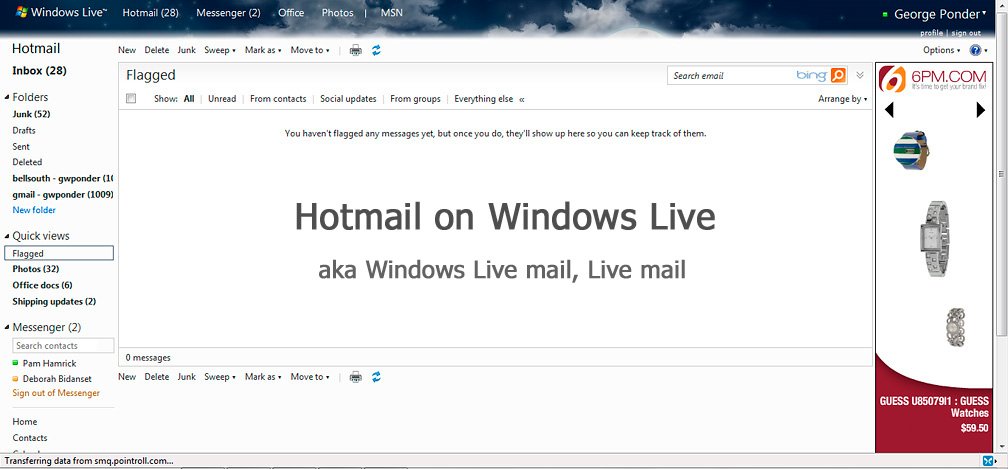Click Junk in the top toolbar
Viewport: 1008px width, 469px height.
tap(186, 50)
